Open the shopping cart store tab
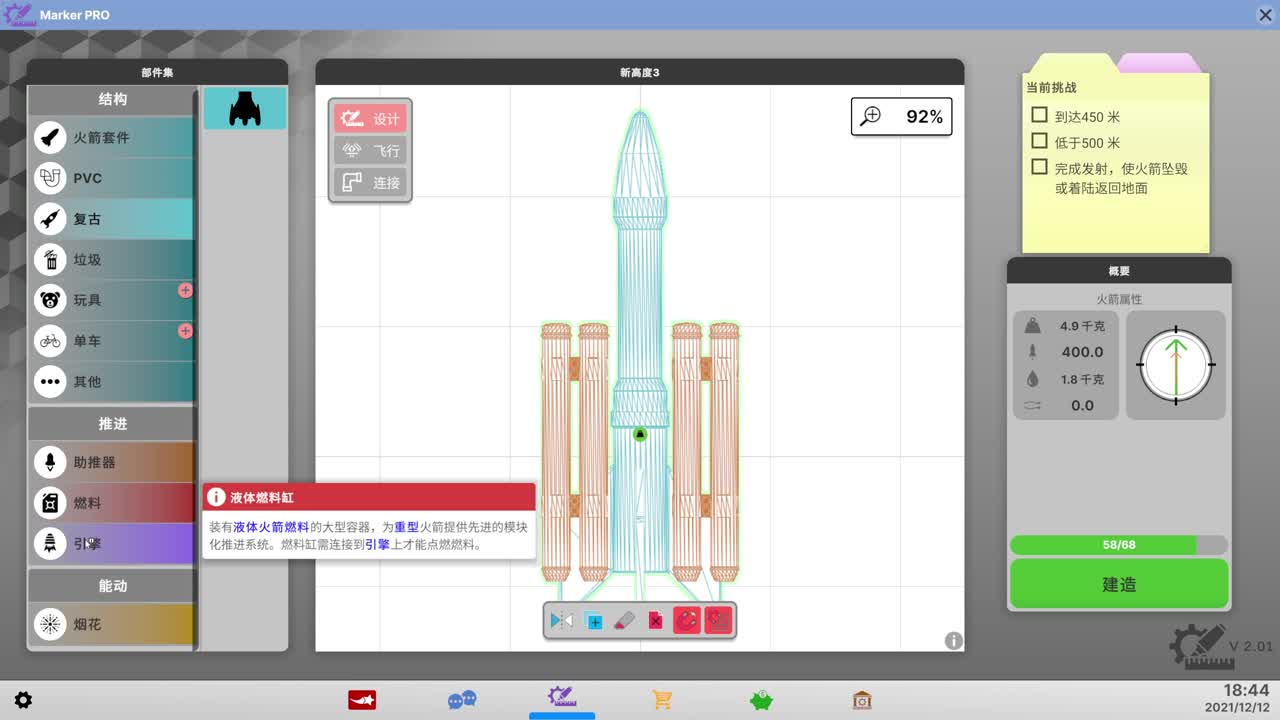The image size is (1280, 720). pos(662,700)
